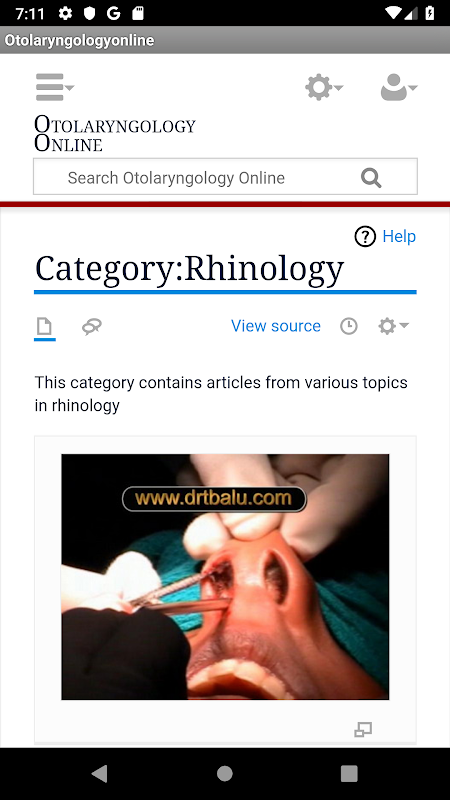
Task: Focus the Search Otolaryngology Online field
Action: pyautogui.click(x=225, y=177)
